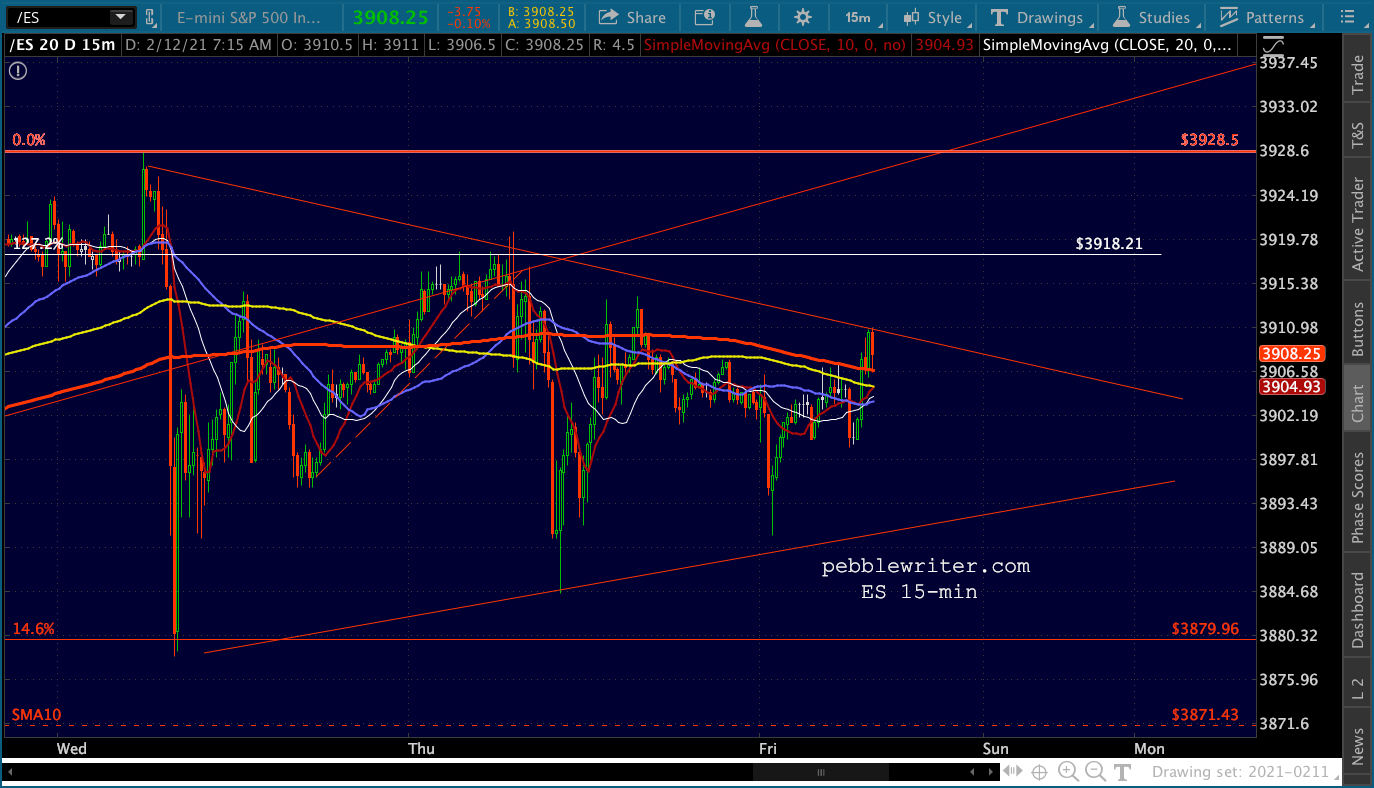The image size is (1374, 788).
Task: Click the Fri date label on time axis
Action: click(768, 748)
